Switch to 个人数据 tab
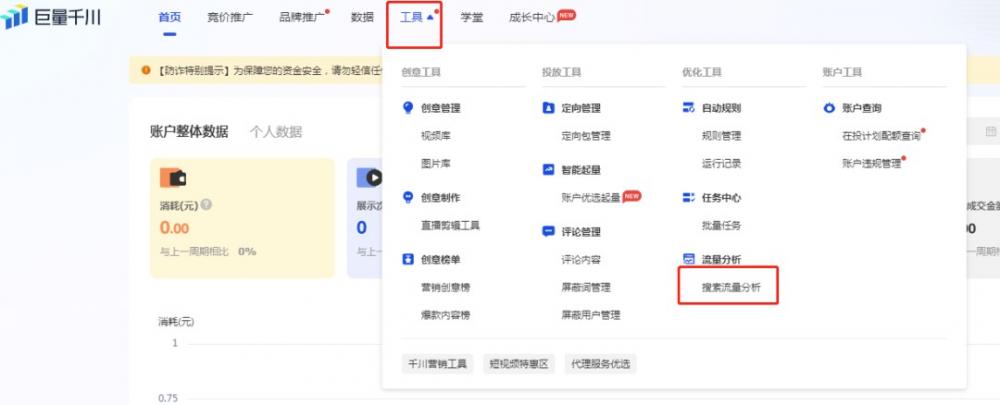Viewport: 1000px width, 405px height. (x=276, y=132)
